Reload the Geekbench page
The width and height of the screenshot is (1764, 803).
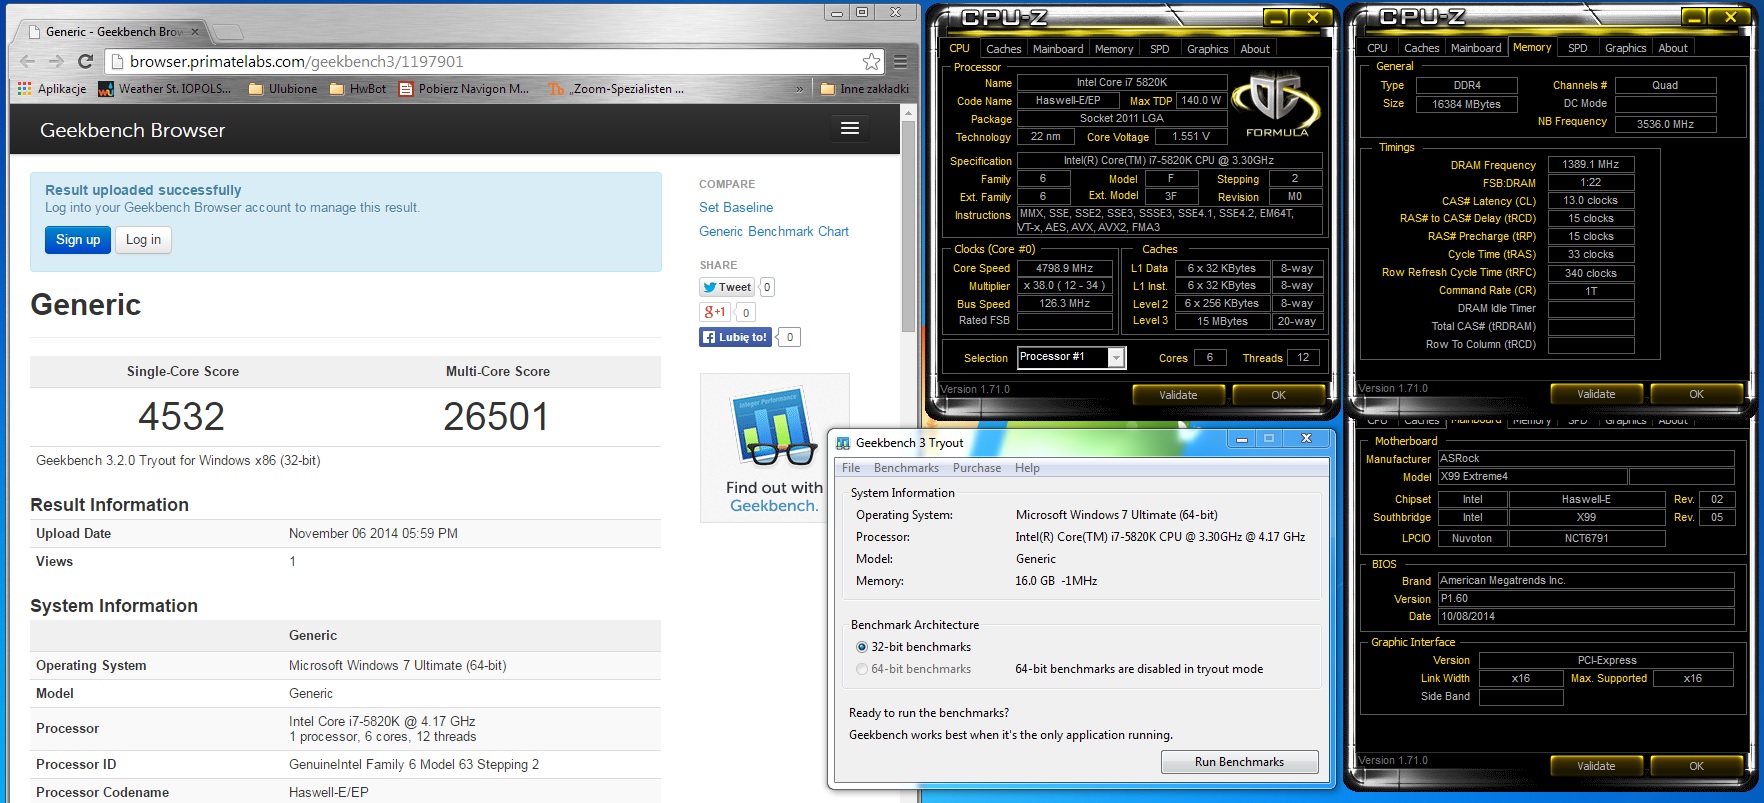(86, 61)
